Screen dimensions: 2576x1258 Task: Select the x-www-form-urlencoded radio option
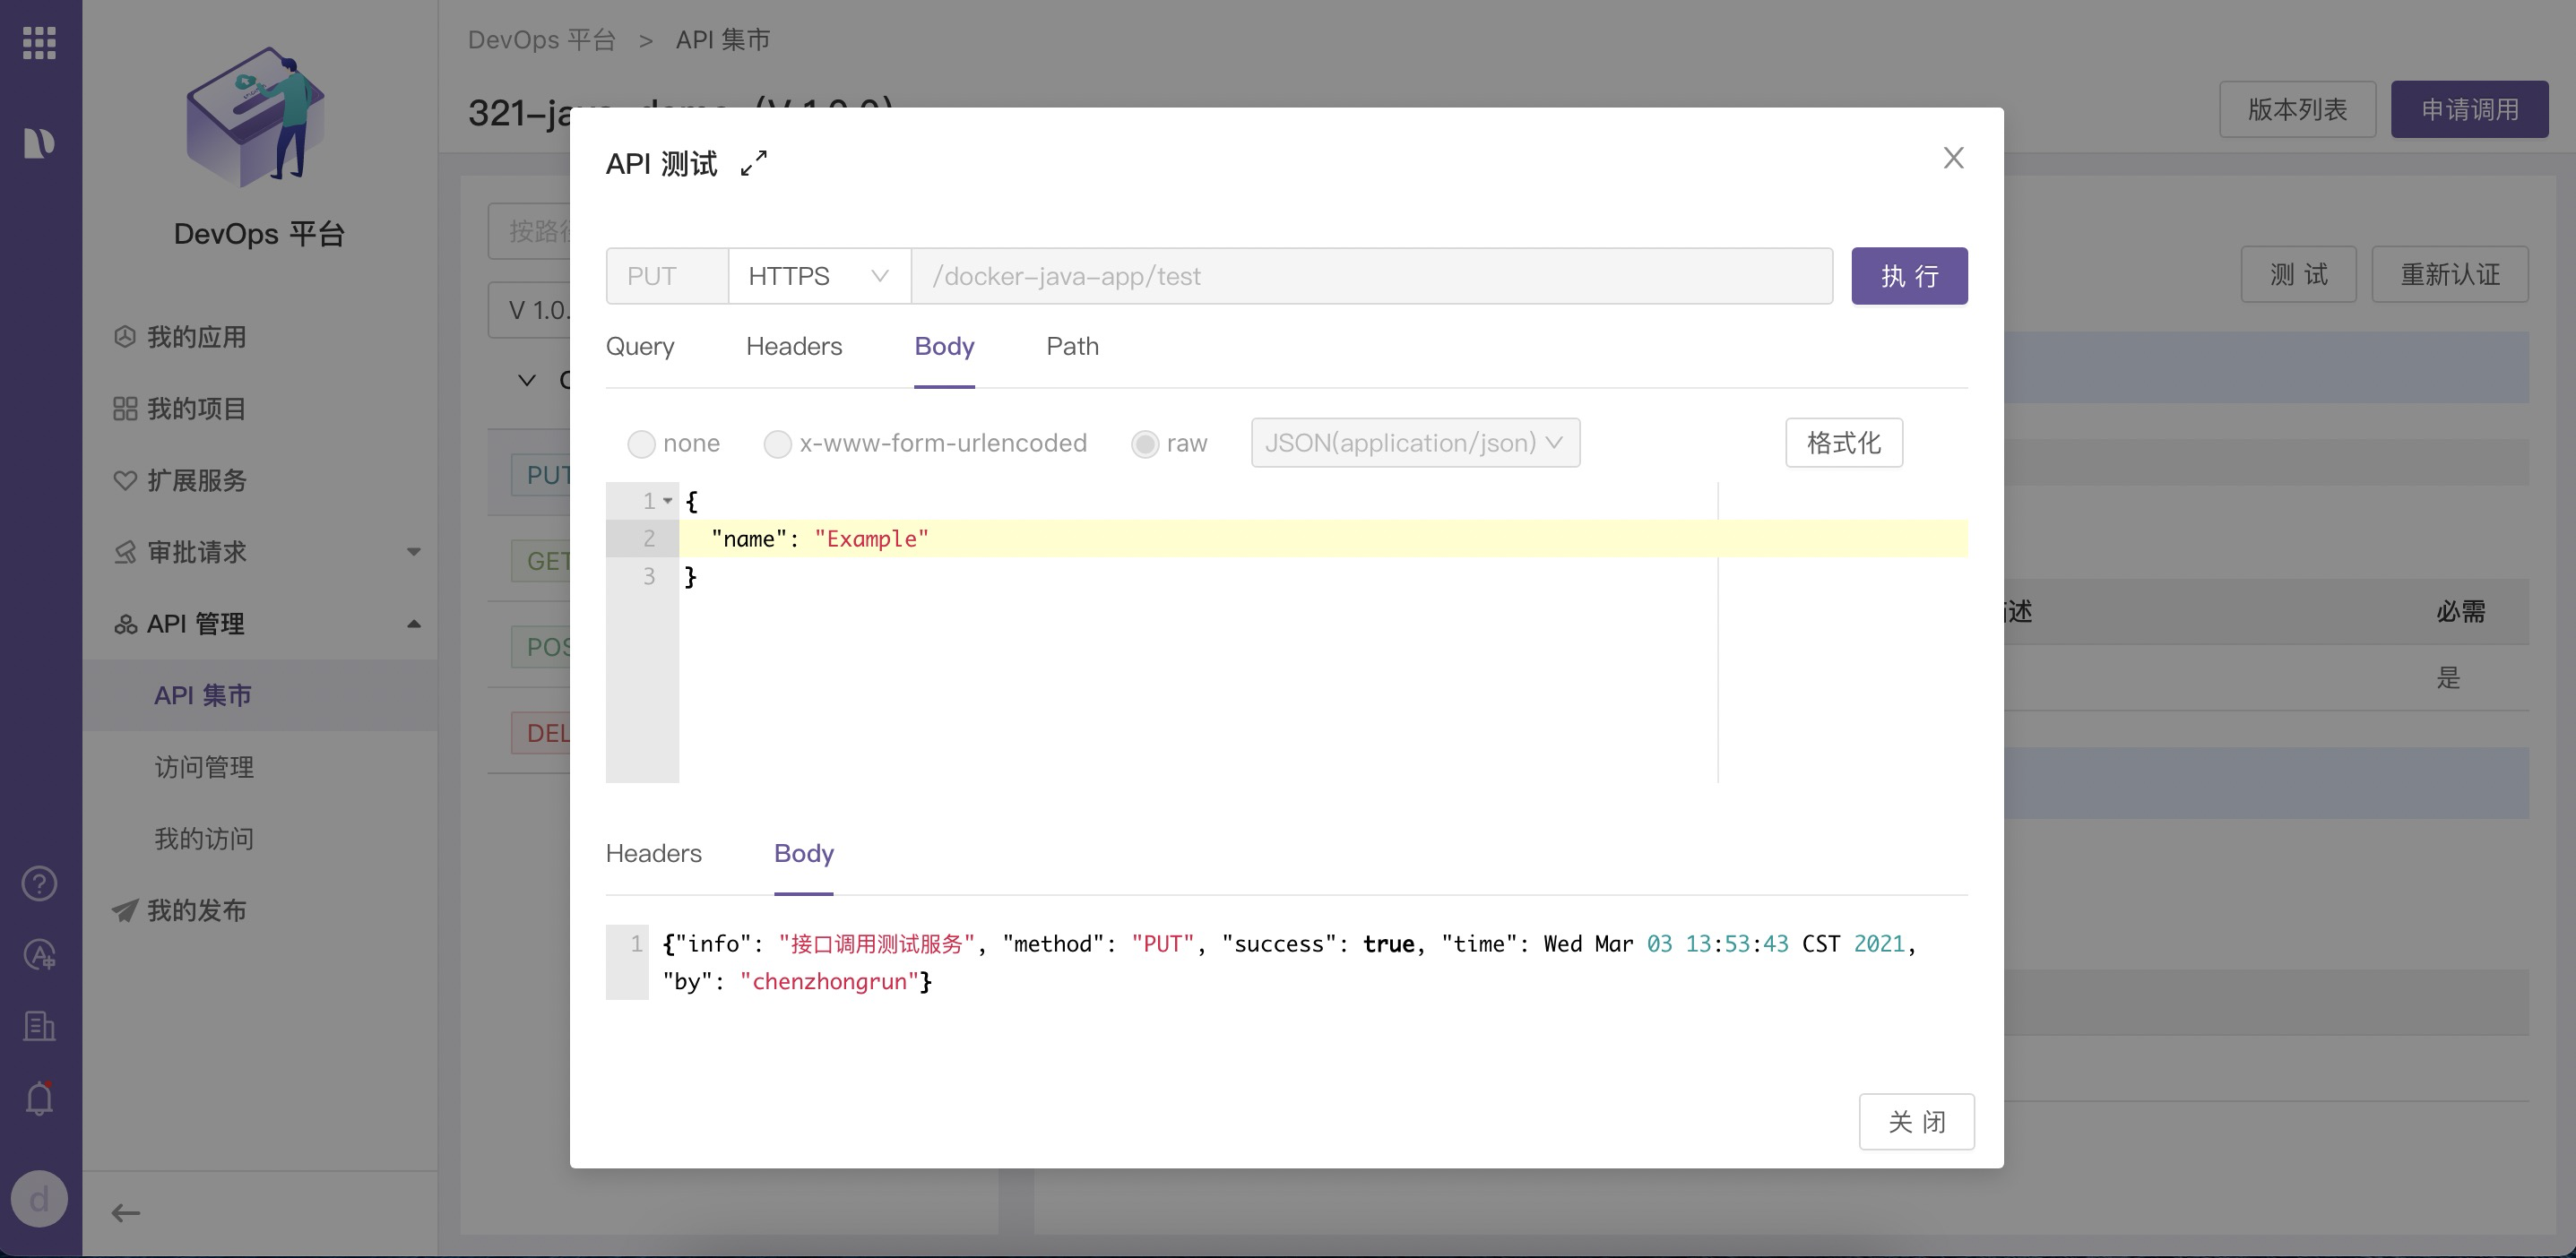[x=777, y=444]
